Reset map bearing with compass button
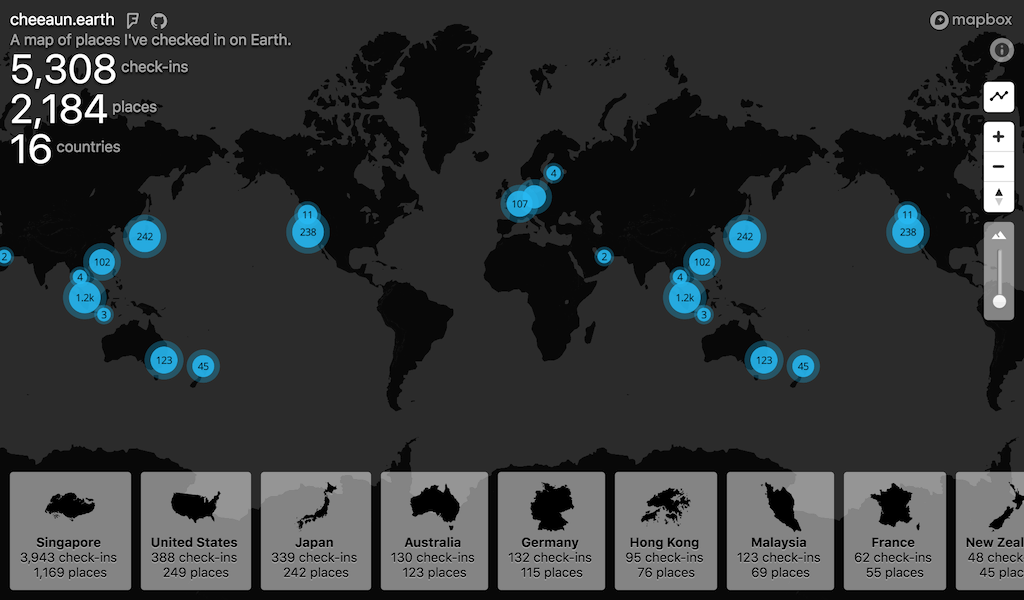This screenshot has height=600, width=1024. [999, 197]
